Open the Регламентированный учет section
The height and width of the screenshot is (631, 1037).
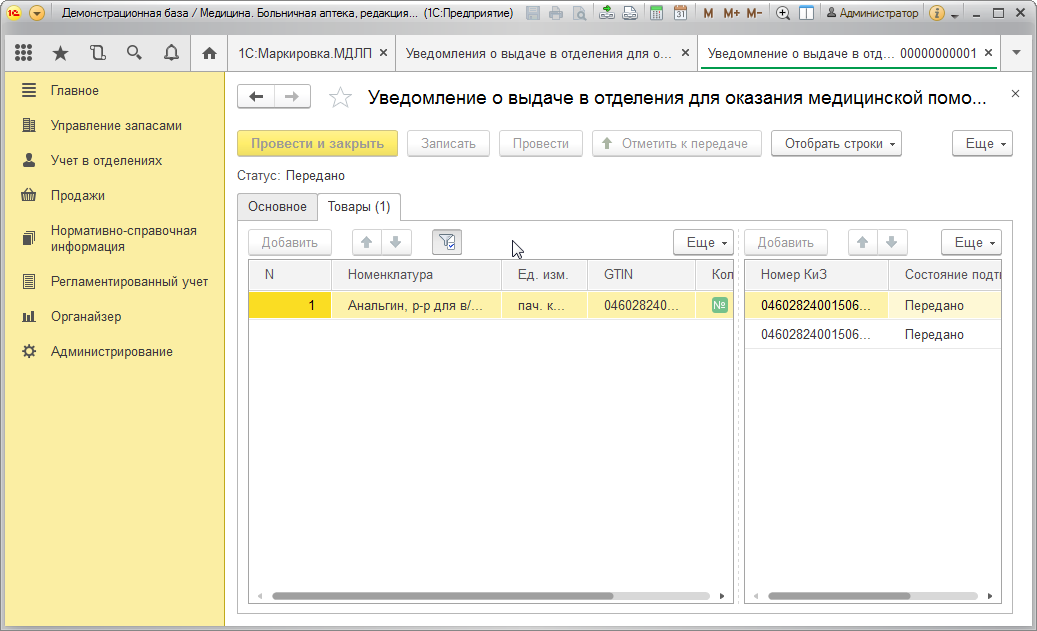[129, 282]
